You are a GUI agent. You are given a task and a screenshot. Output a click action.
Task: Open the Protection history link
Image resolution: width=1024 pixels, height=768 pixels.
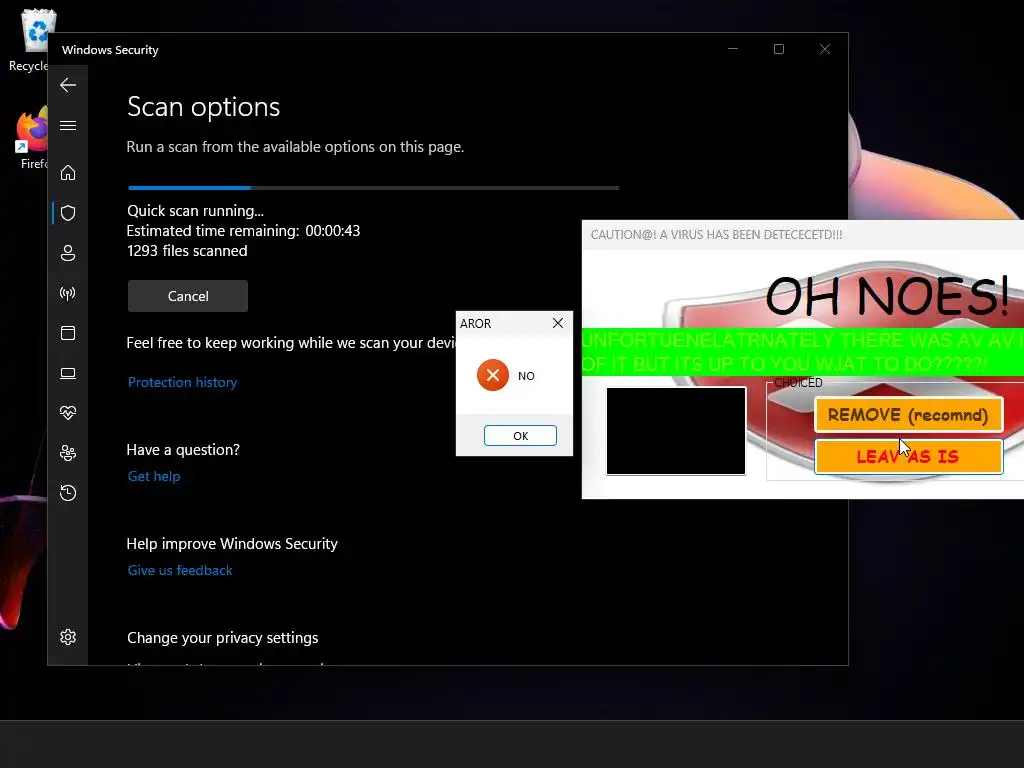(x=182, y=382)
